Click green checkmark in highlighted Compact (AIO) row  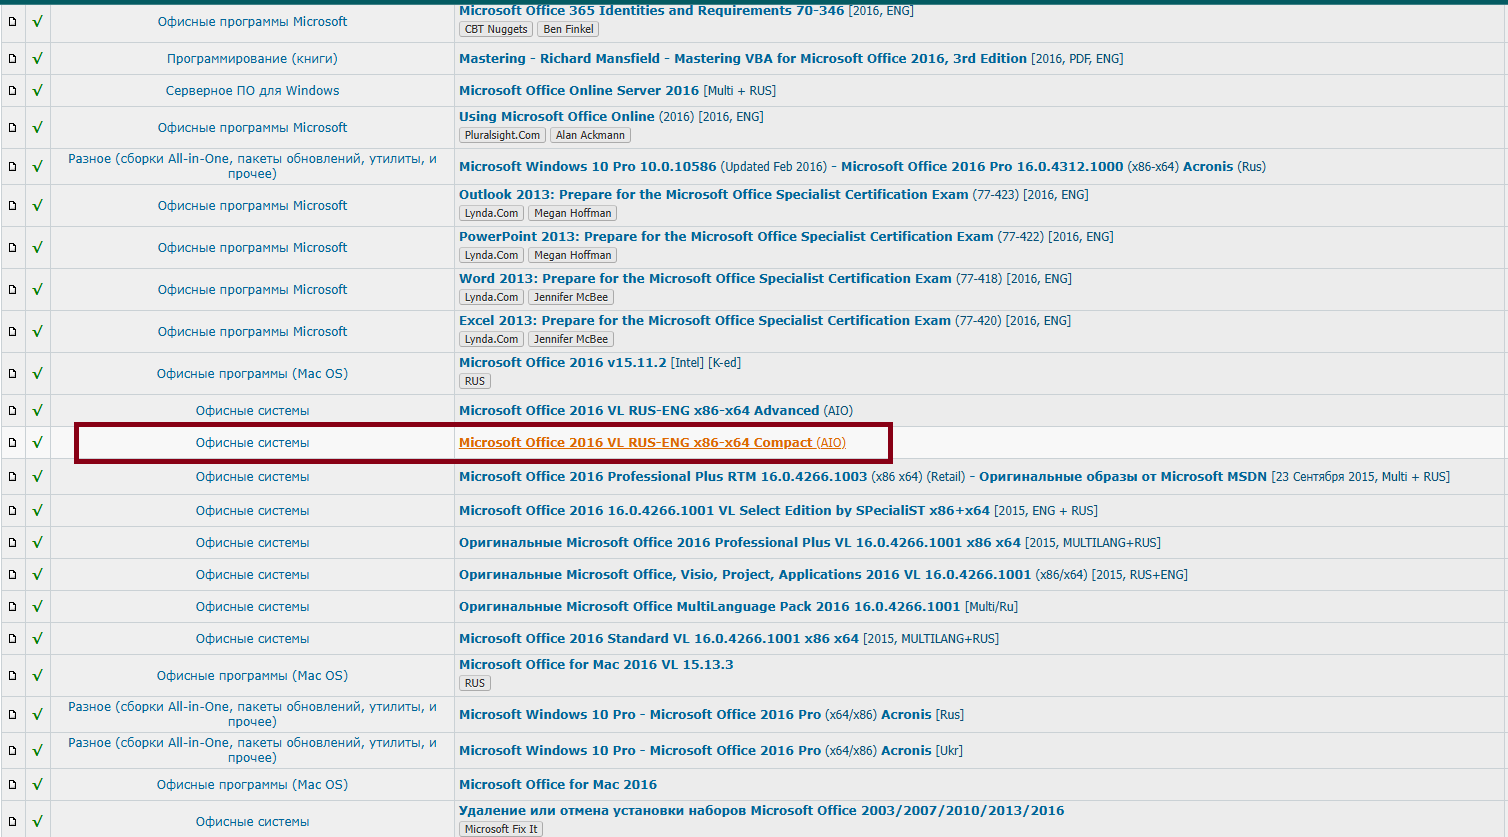(x=37, y=442)
